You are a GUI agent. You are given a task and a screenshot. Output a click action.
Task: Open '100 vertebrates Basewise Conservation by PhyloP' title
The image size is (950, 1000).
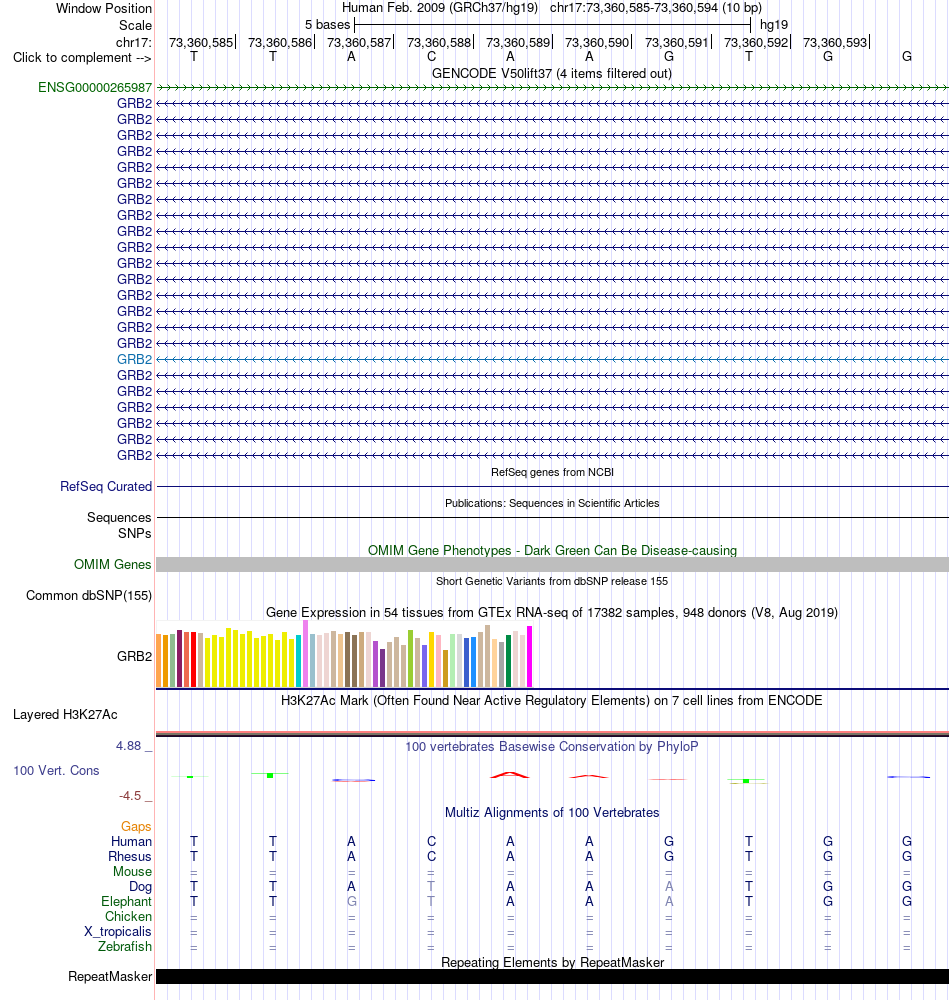click(552, 747)
